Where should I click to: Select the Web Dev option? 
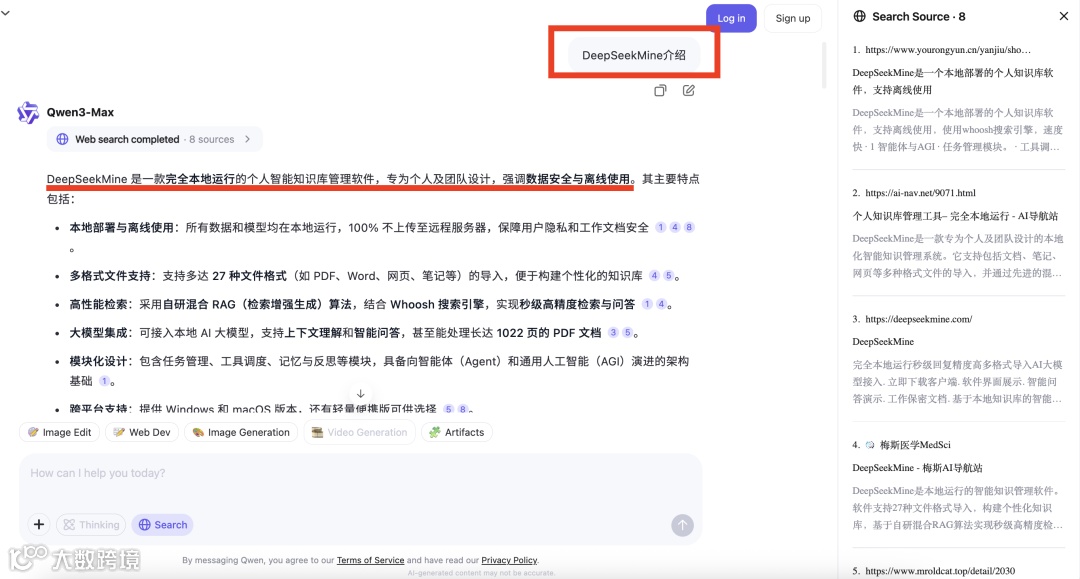[x=142, y=432]
